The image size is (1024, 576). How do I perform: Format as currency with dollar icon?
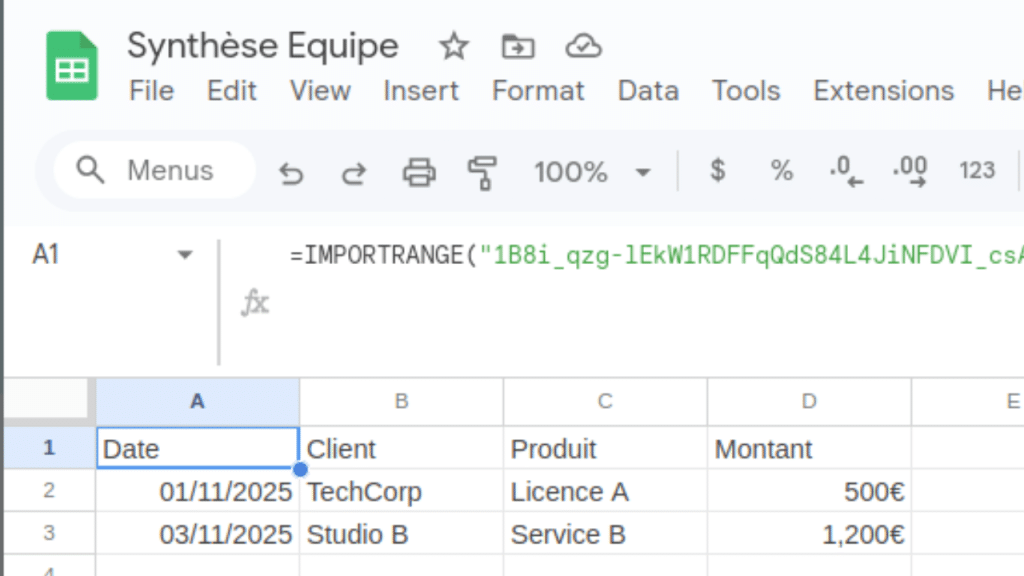point(717,171)
